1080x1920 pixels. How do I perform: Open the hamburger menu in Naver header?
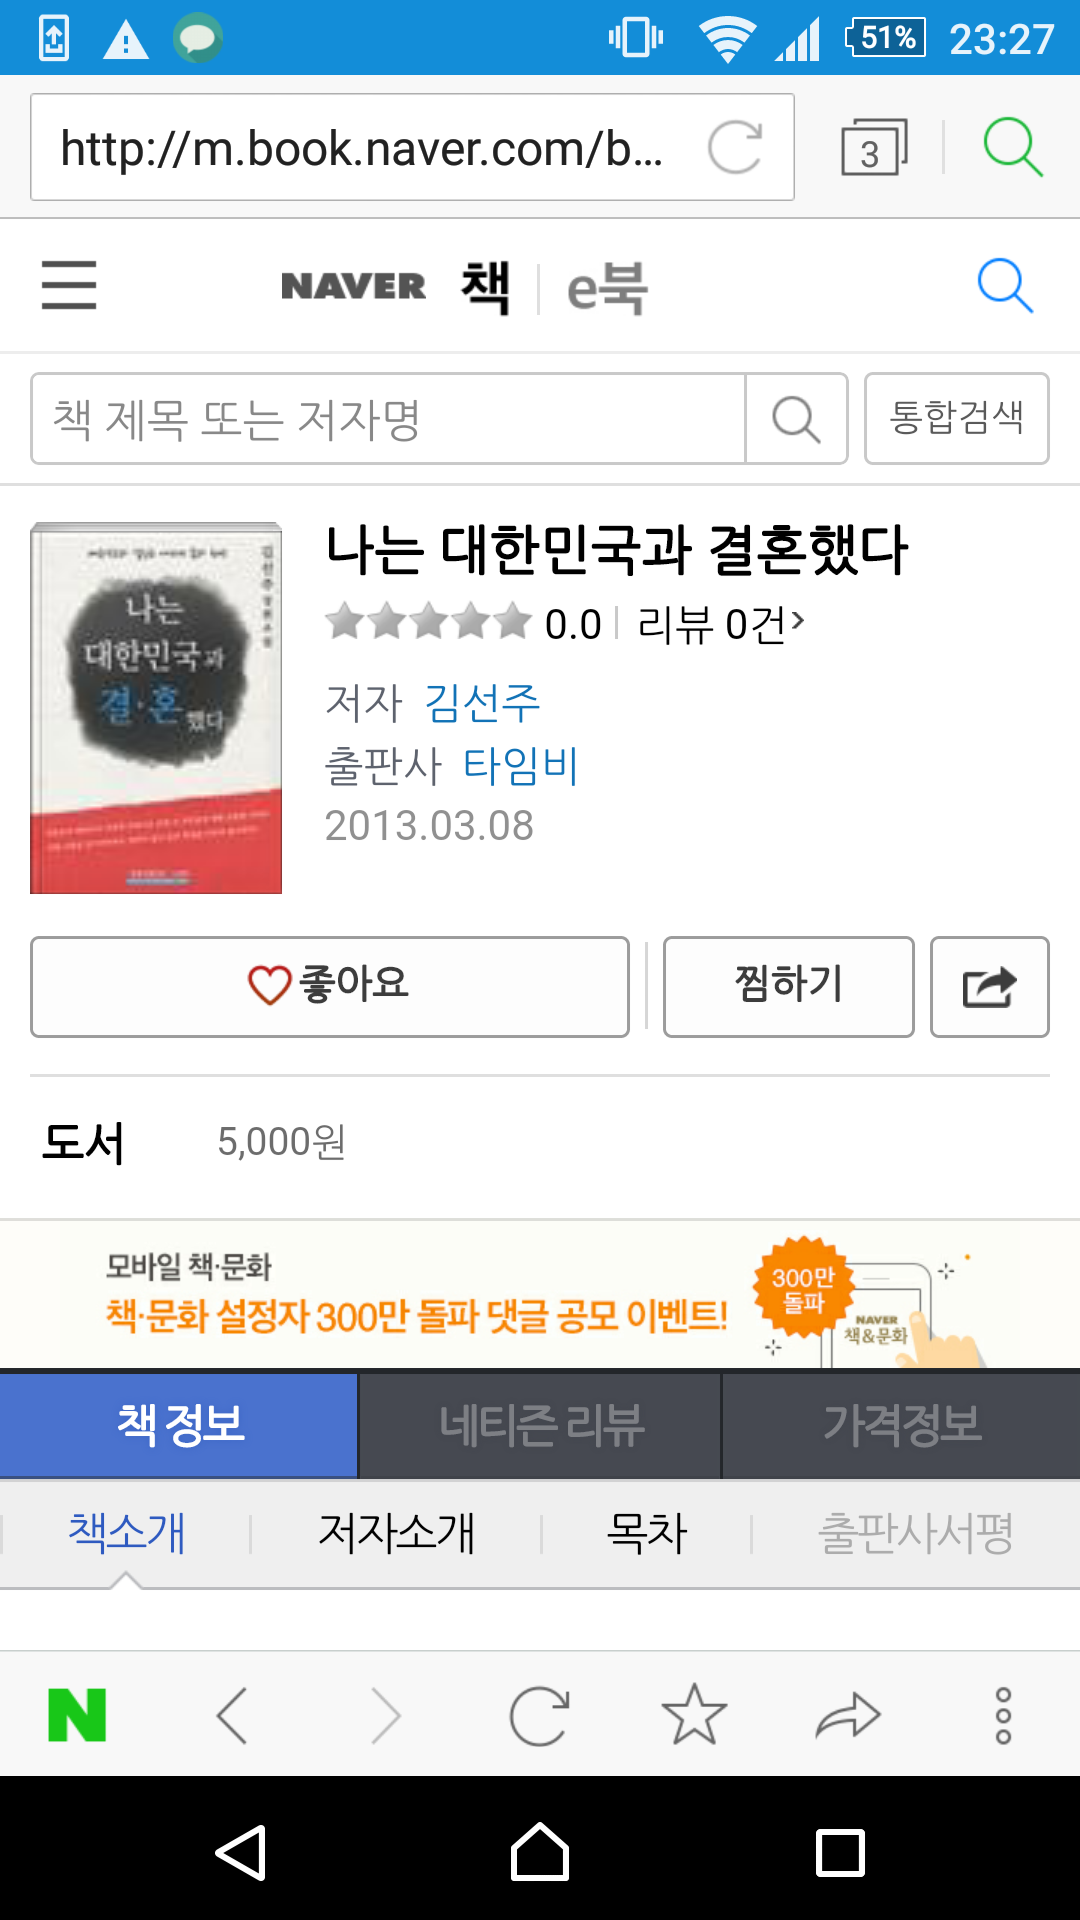(x=69, y=285)
